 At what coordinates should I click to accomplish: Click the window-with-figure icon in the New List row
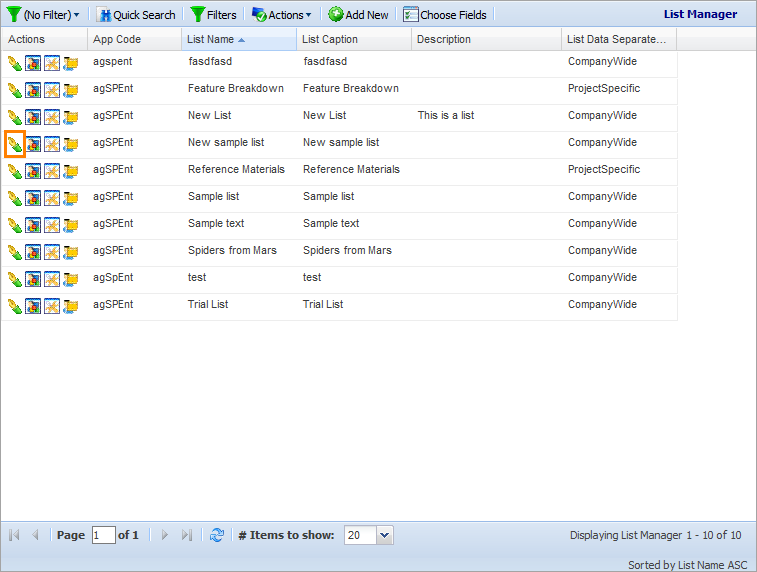tap(33, 117)
